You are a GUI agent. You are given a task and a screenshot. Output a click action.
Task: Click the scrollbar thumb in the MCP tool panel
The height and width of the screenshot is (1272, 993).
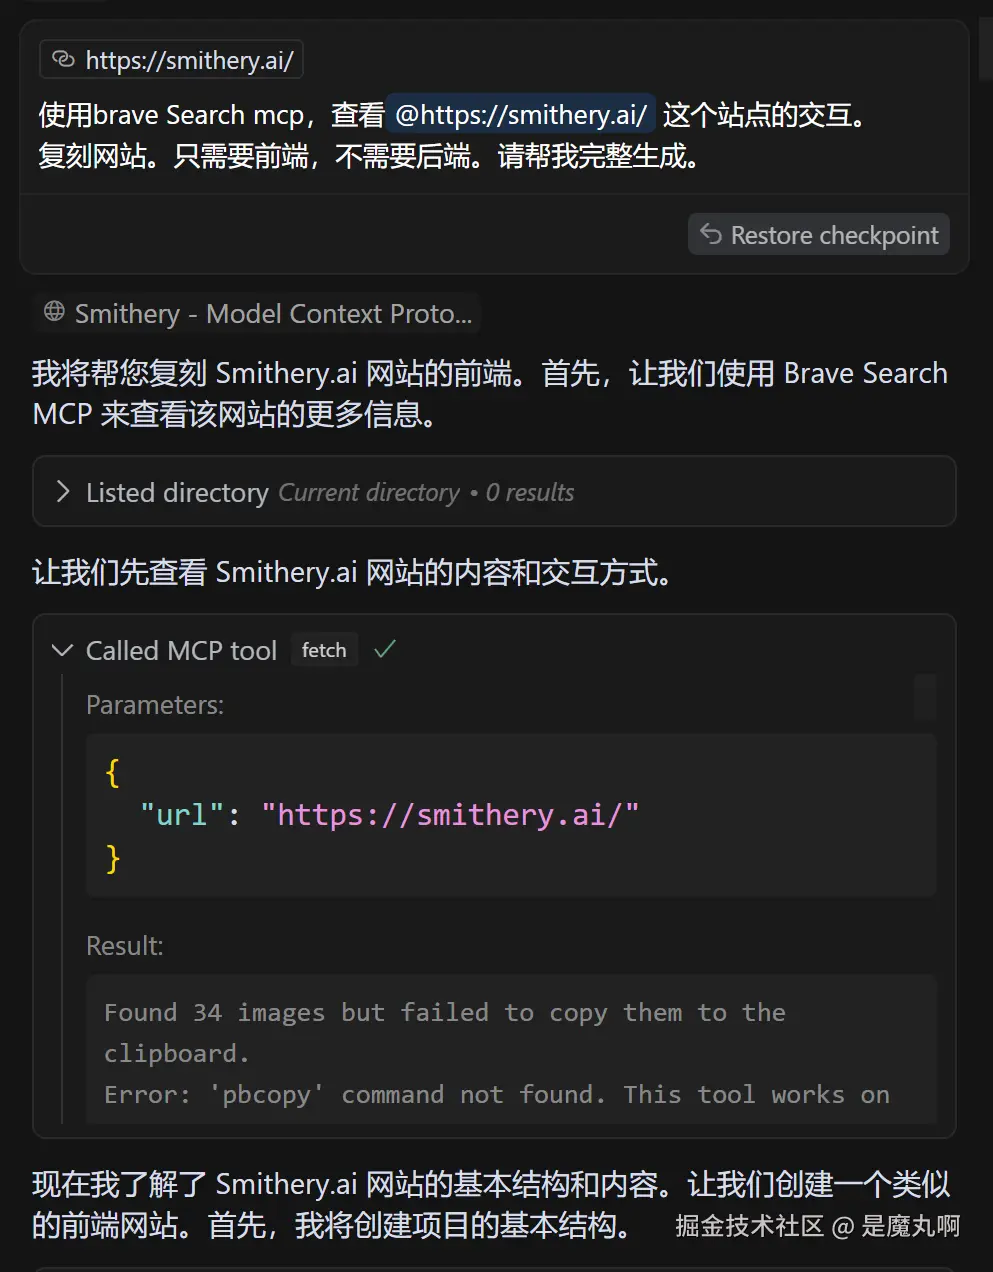[925, 697]
